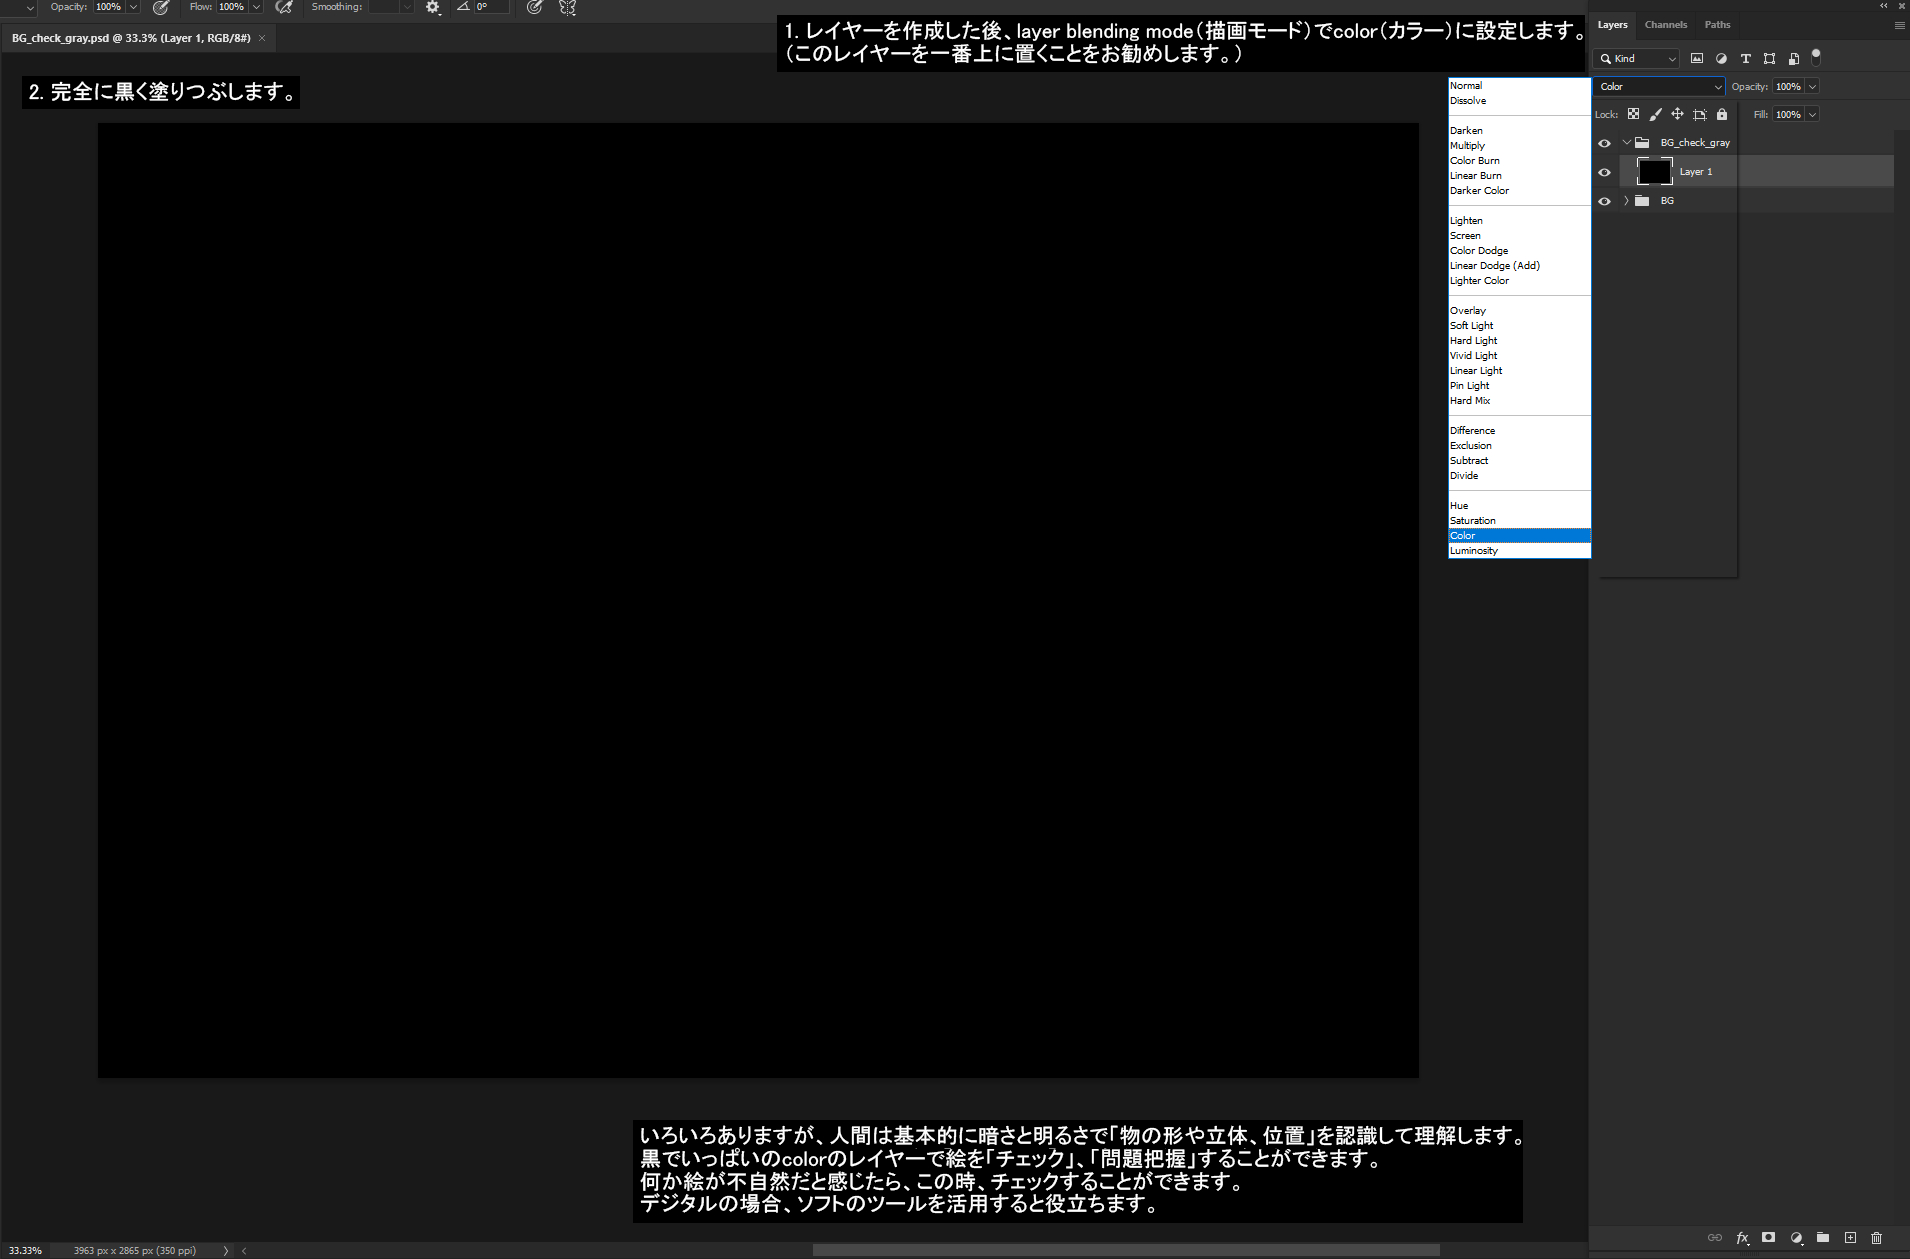
Task: Create a new layer with plus icon
Action: (x=1850, y=1238)
